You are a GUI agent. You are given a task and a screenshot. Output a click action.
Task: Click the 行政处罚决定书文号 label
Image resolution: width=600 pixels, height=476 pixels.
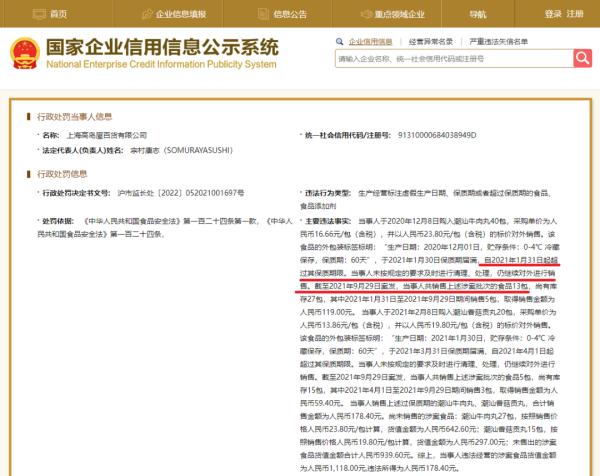pos(76,193)
